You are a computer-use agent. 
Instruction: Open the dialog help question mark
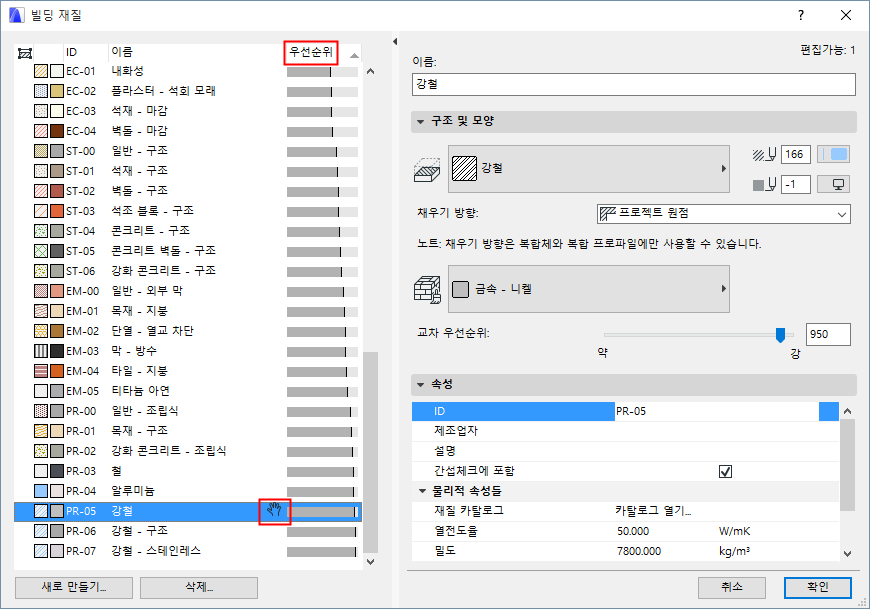coord(801,16)
